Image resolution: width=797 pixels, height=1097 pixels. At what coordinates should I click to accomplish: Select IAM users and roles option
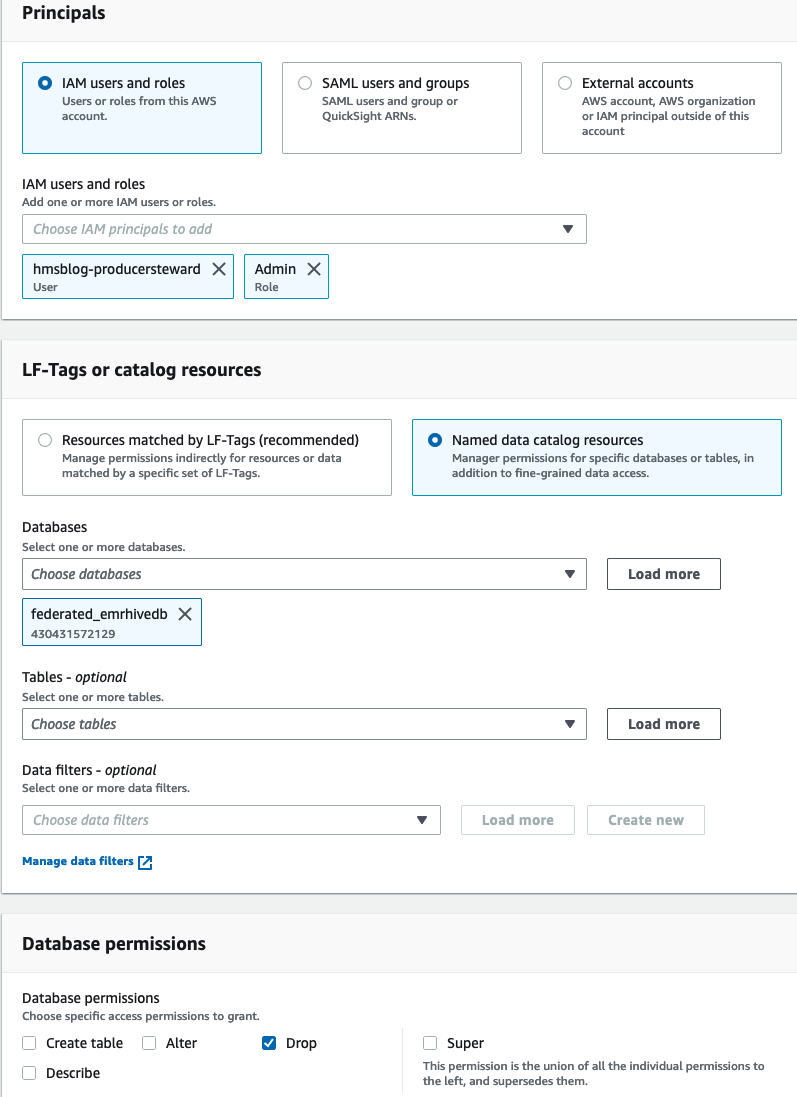pyautogui.click(x=45, y=84)
